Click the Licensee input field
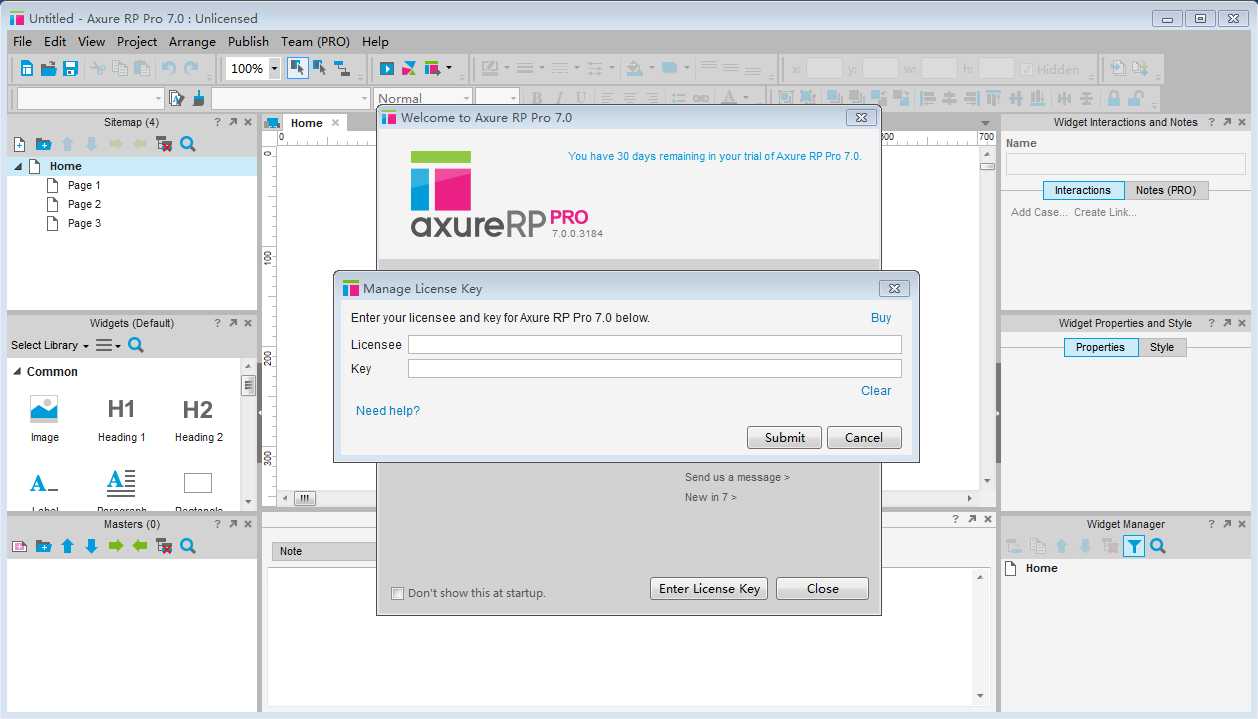Viewport: 1258px width, 719px height. 655,344
